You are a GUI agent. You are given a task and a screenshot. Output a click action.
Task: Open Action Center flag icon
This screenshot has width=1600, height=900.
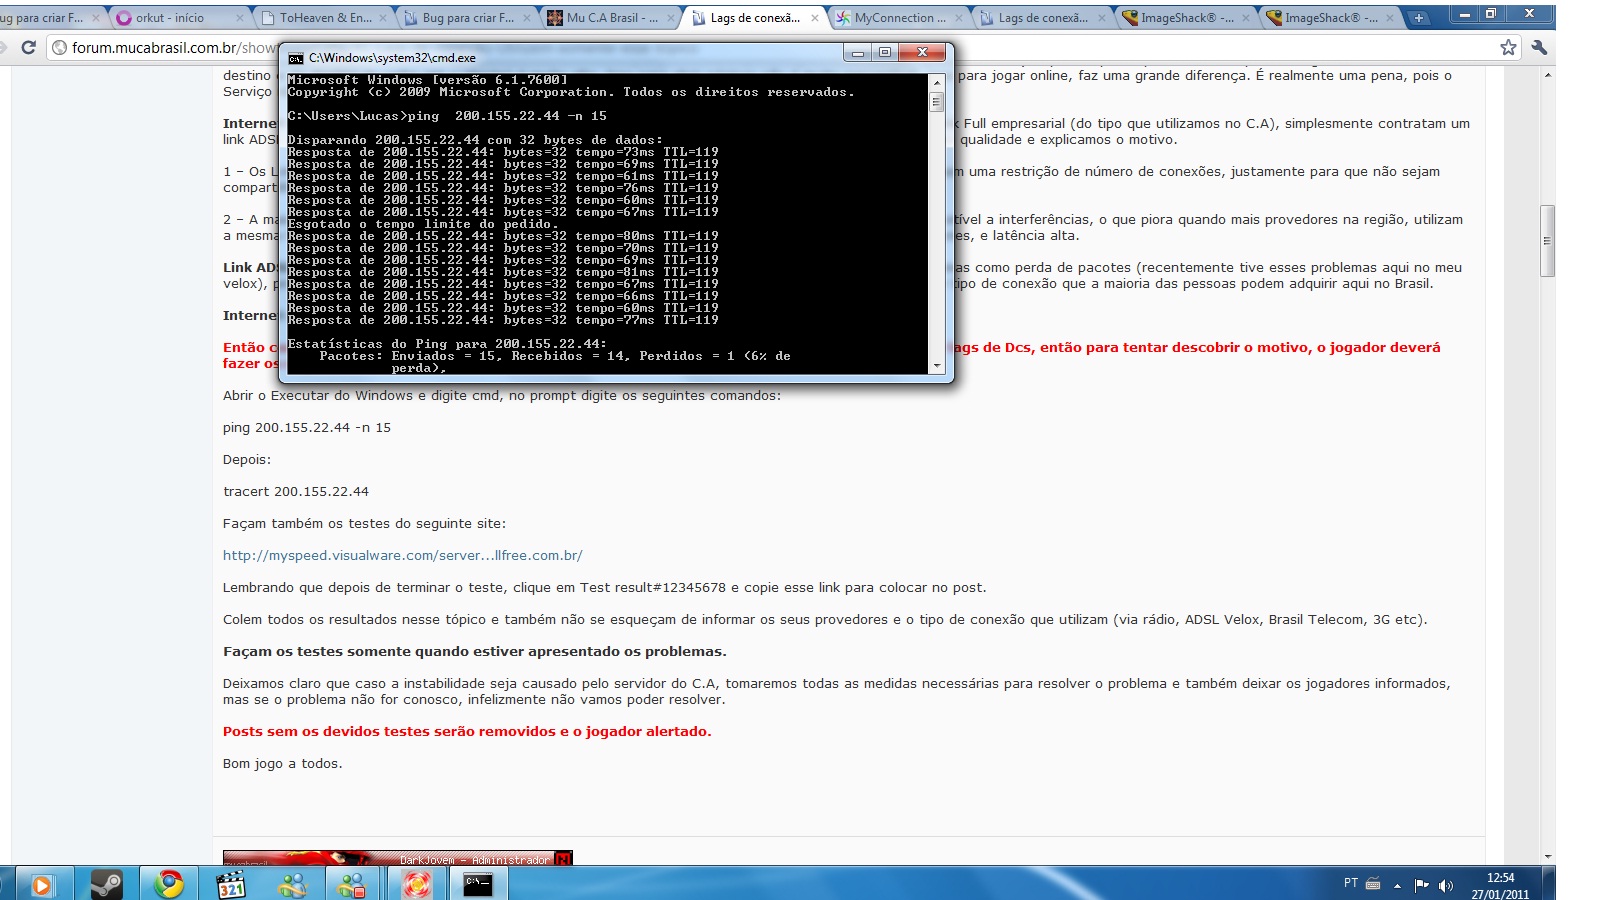pyautogui.click(x=1421, y=885)
